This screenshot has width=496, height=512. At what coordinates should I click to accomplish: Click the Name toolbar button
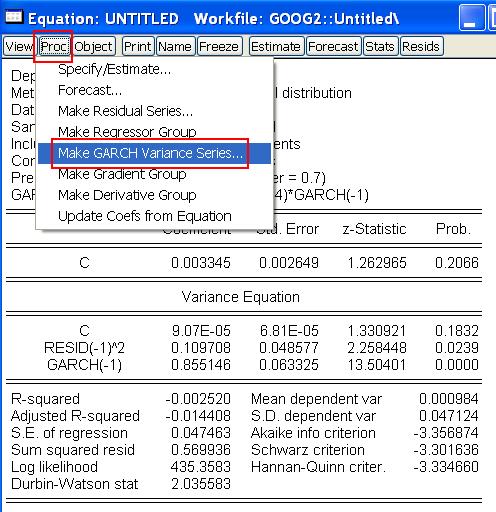pos(174,46)
